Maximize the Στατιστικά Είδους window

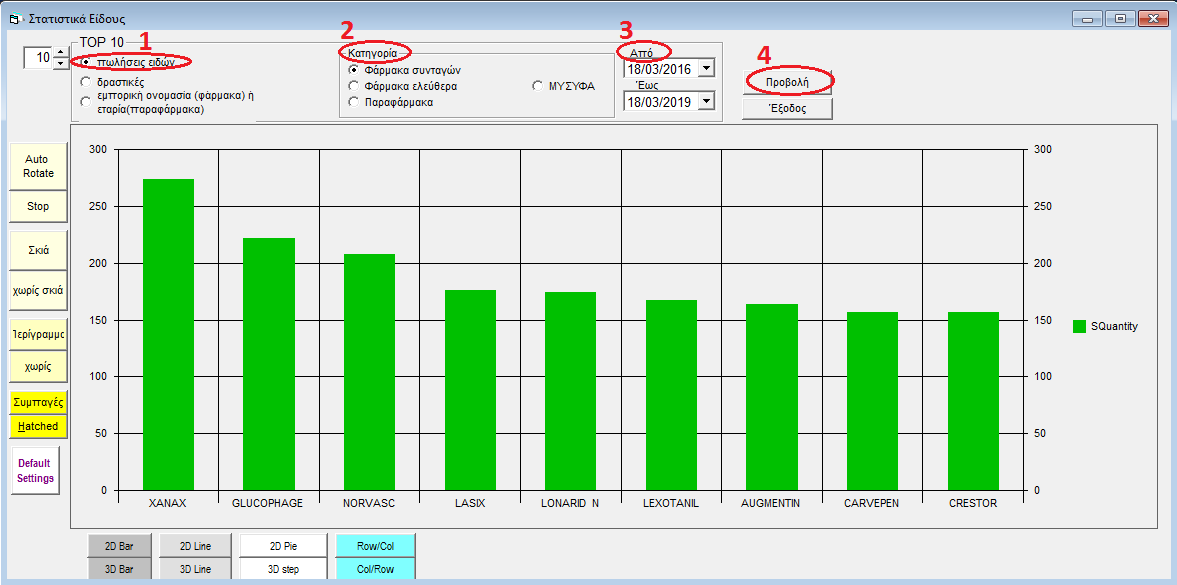click(1120, 18)
